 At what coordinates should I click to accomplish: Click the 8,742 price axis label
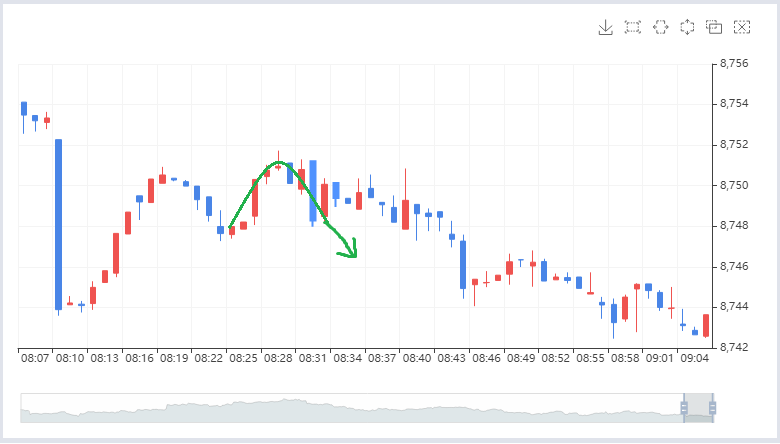coord(734,347)
